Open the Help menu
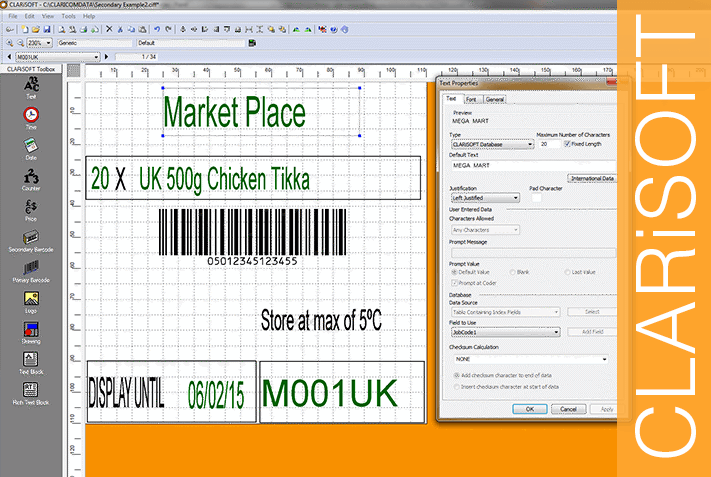Image resolution: width=711 pixels, height=477 pixels. (x=89, y=16)
